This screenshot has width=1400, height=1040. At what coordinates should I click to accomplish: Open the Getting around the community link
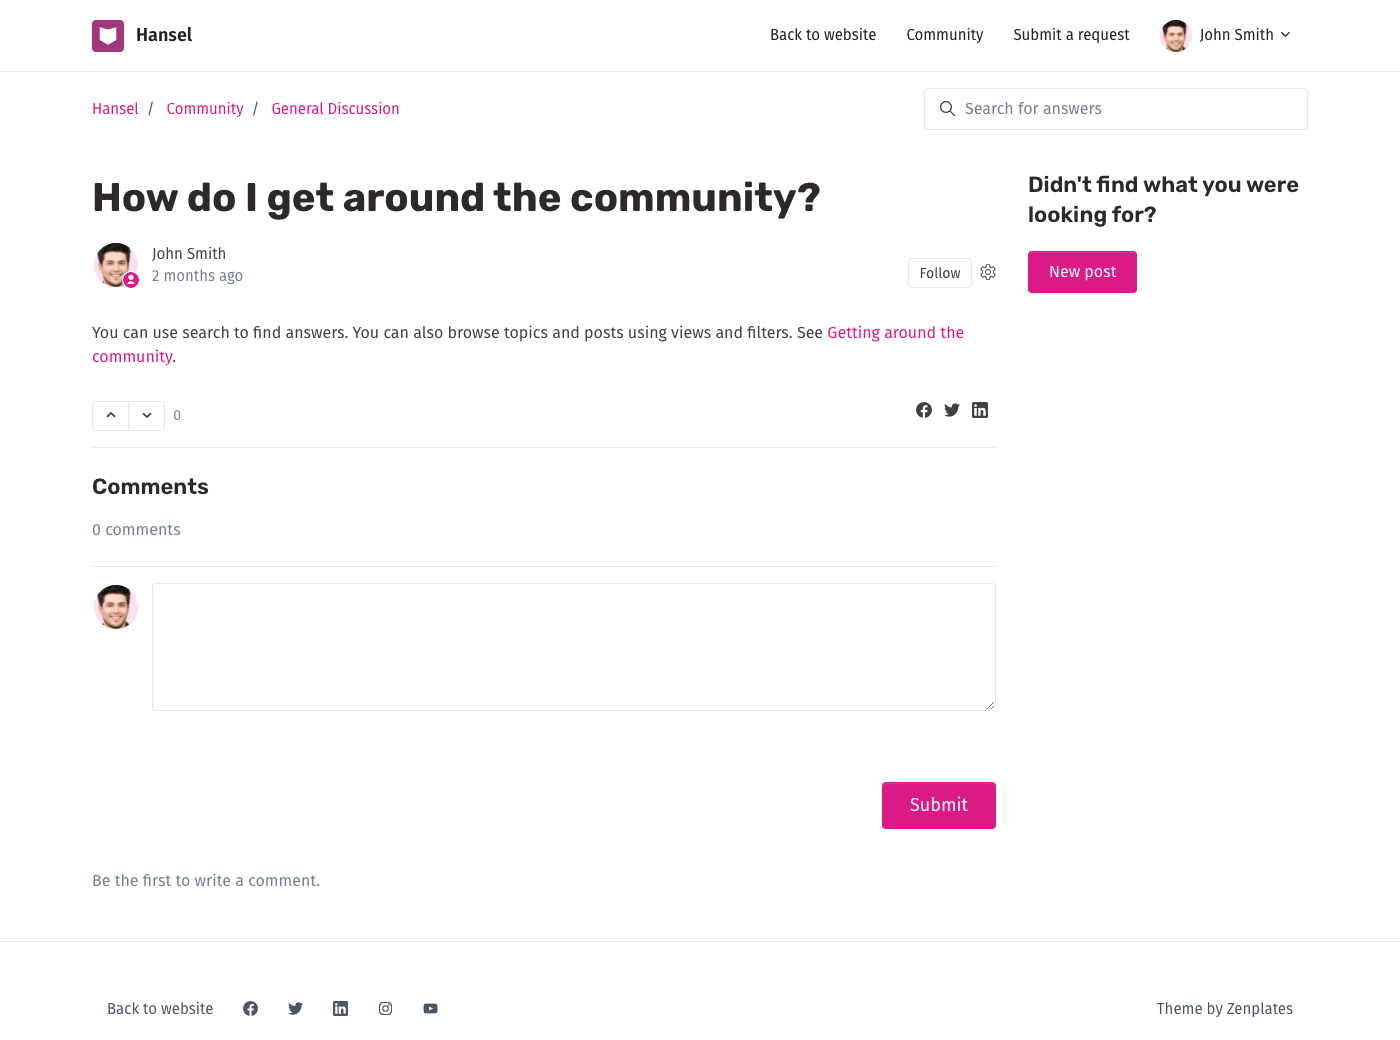895,333
